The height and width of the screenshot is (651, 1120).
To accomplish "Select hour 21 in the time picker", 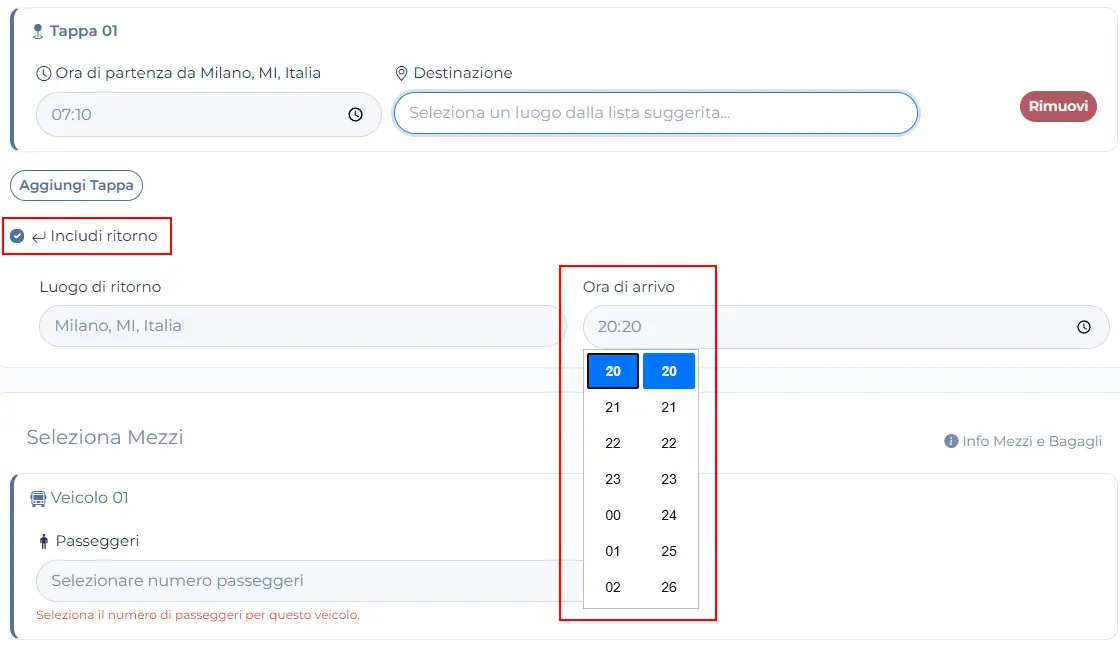I will 613,407.
